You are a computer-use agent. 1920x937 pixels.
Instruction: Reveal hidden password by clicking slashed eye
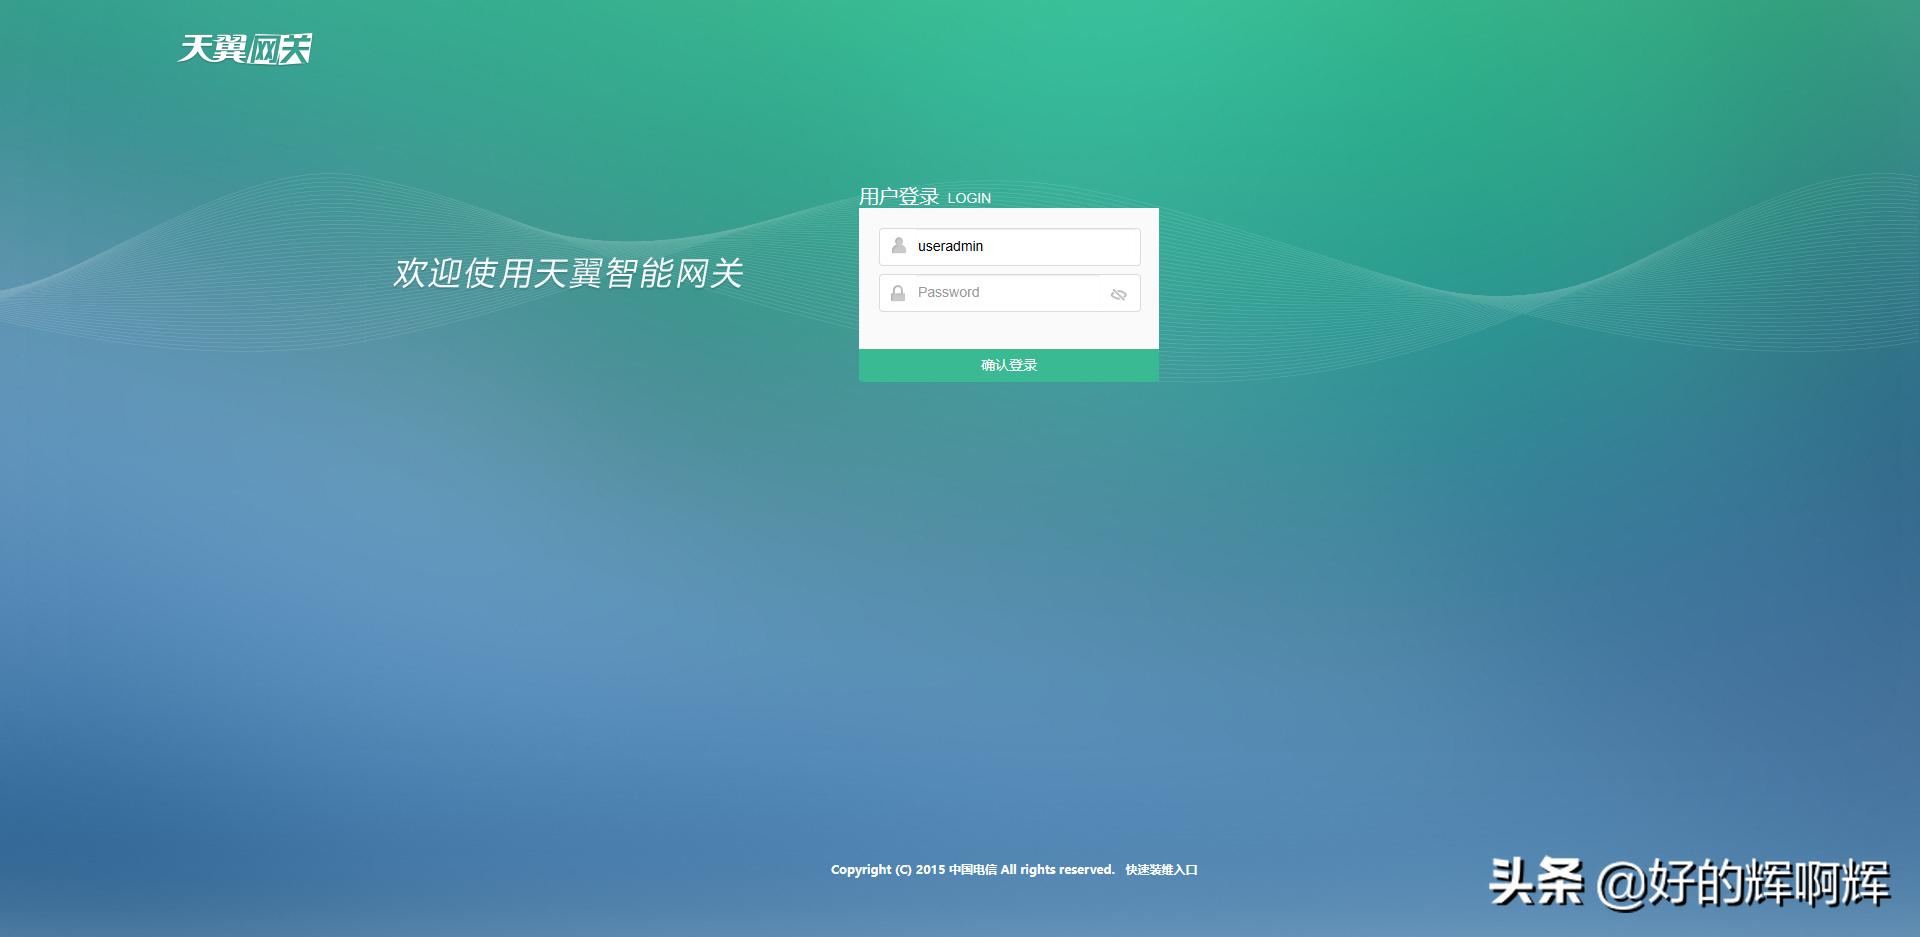click(1118, 293)
